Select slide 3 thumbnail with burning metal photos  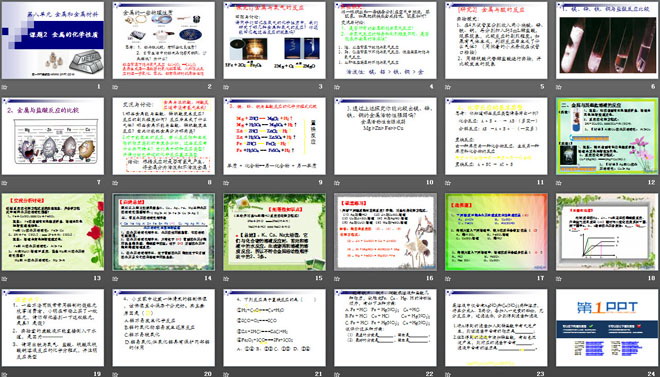(274, 40)
